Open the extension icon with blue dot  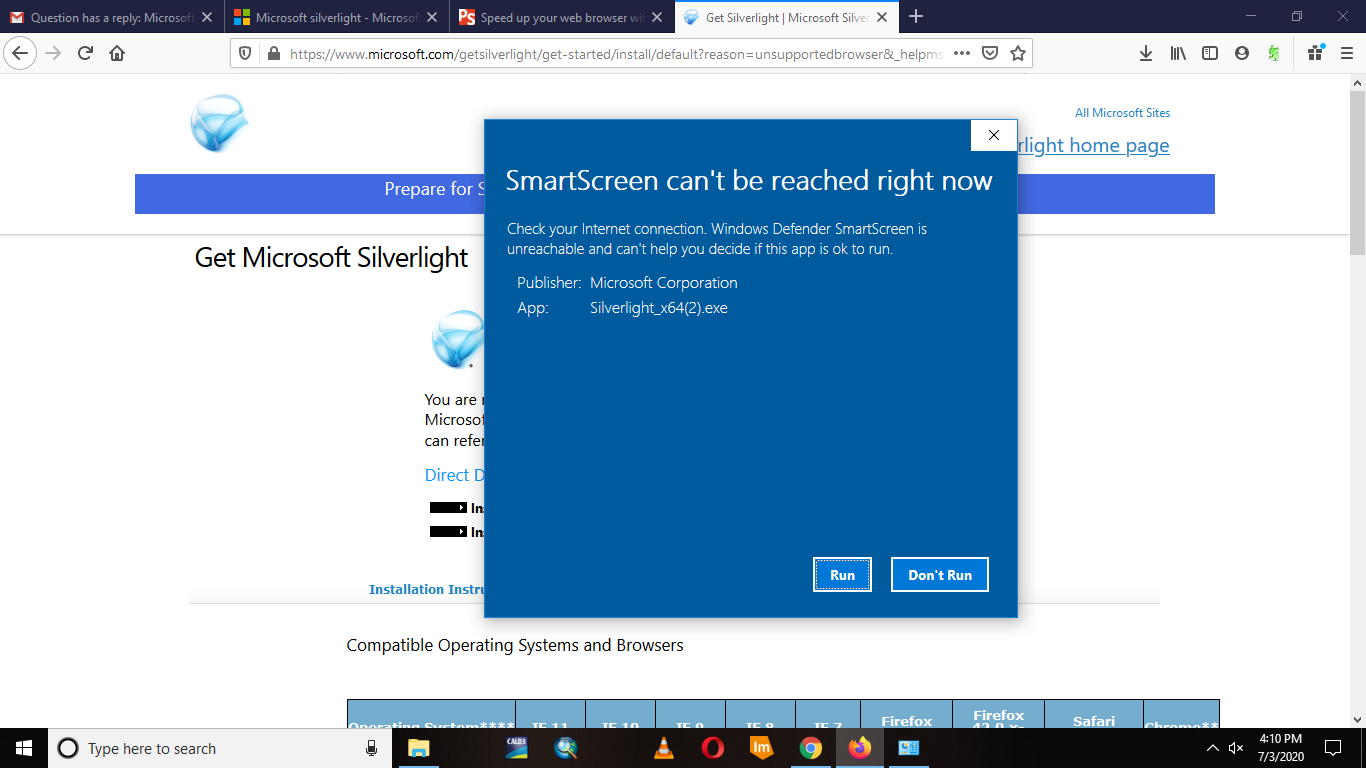tap(1315, 54)
